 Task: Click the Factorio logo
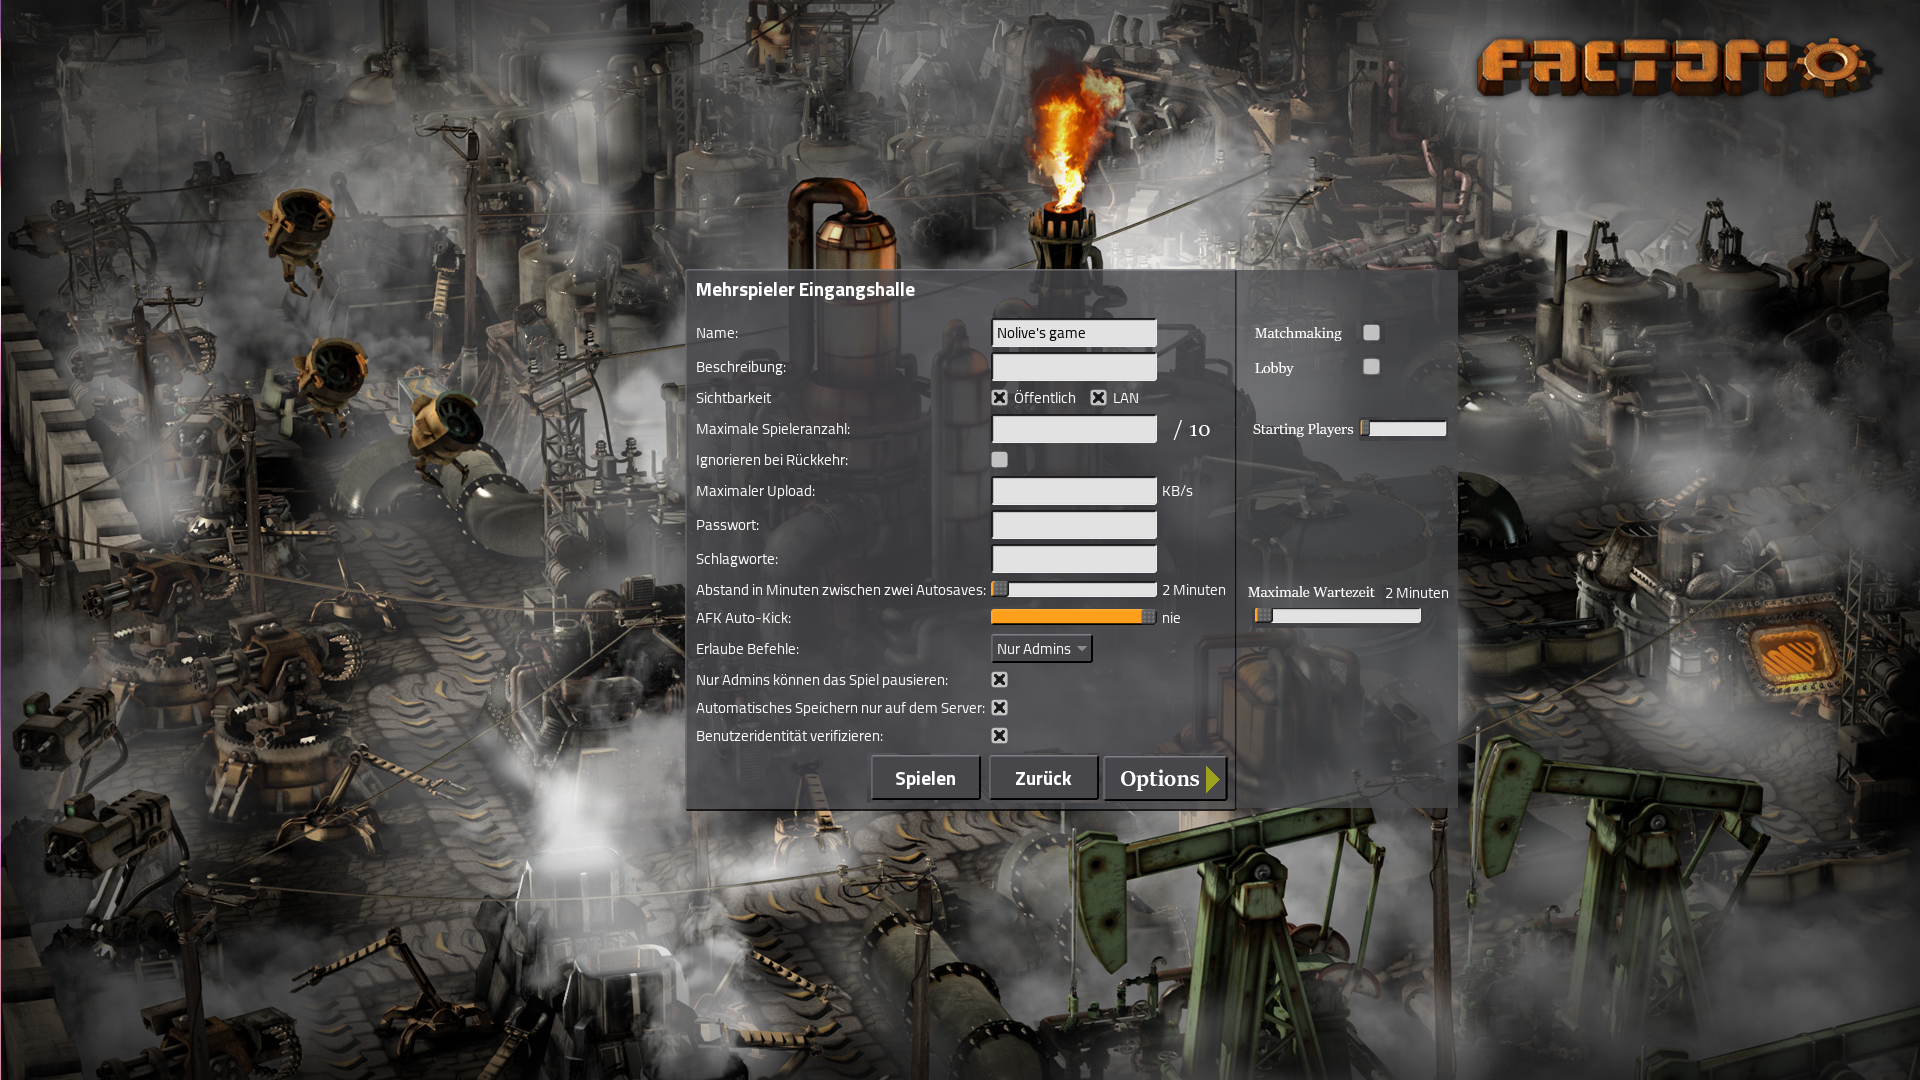pos(1678,66)
